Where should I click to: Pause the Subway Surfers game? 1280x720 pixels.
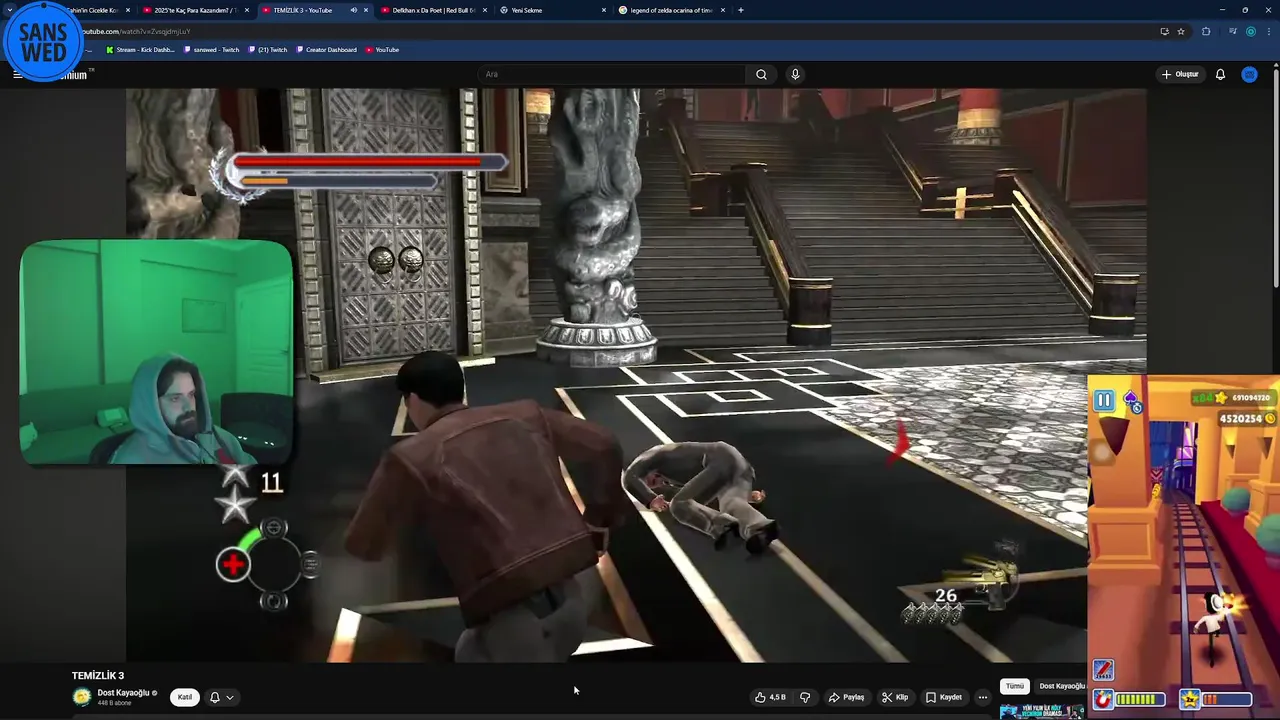(1104, 401)
